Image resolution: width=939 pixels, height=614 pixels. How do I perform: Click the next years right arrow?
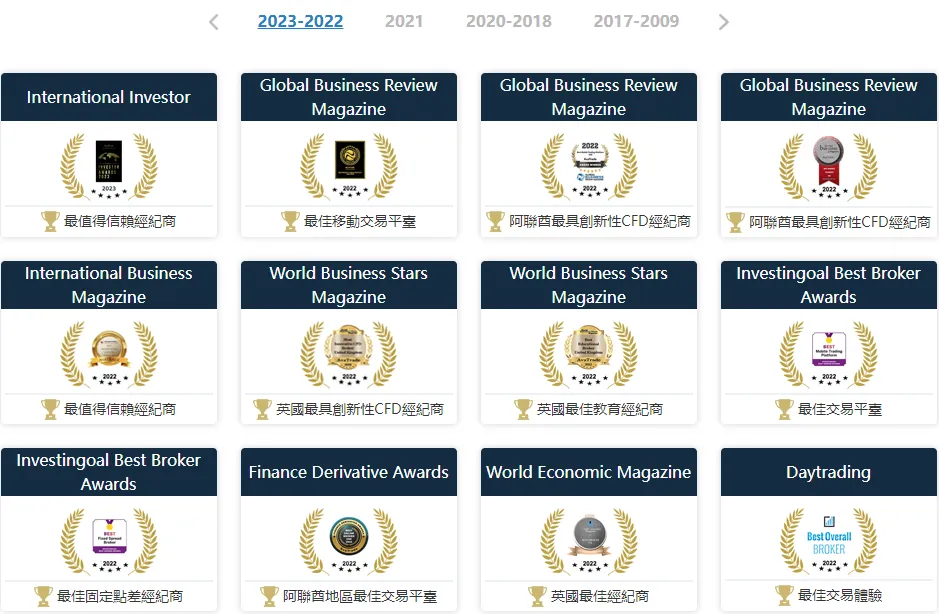tap(723, 22)
